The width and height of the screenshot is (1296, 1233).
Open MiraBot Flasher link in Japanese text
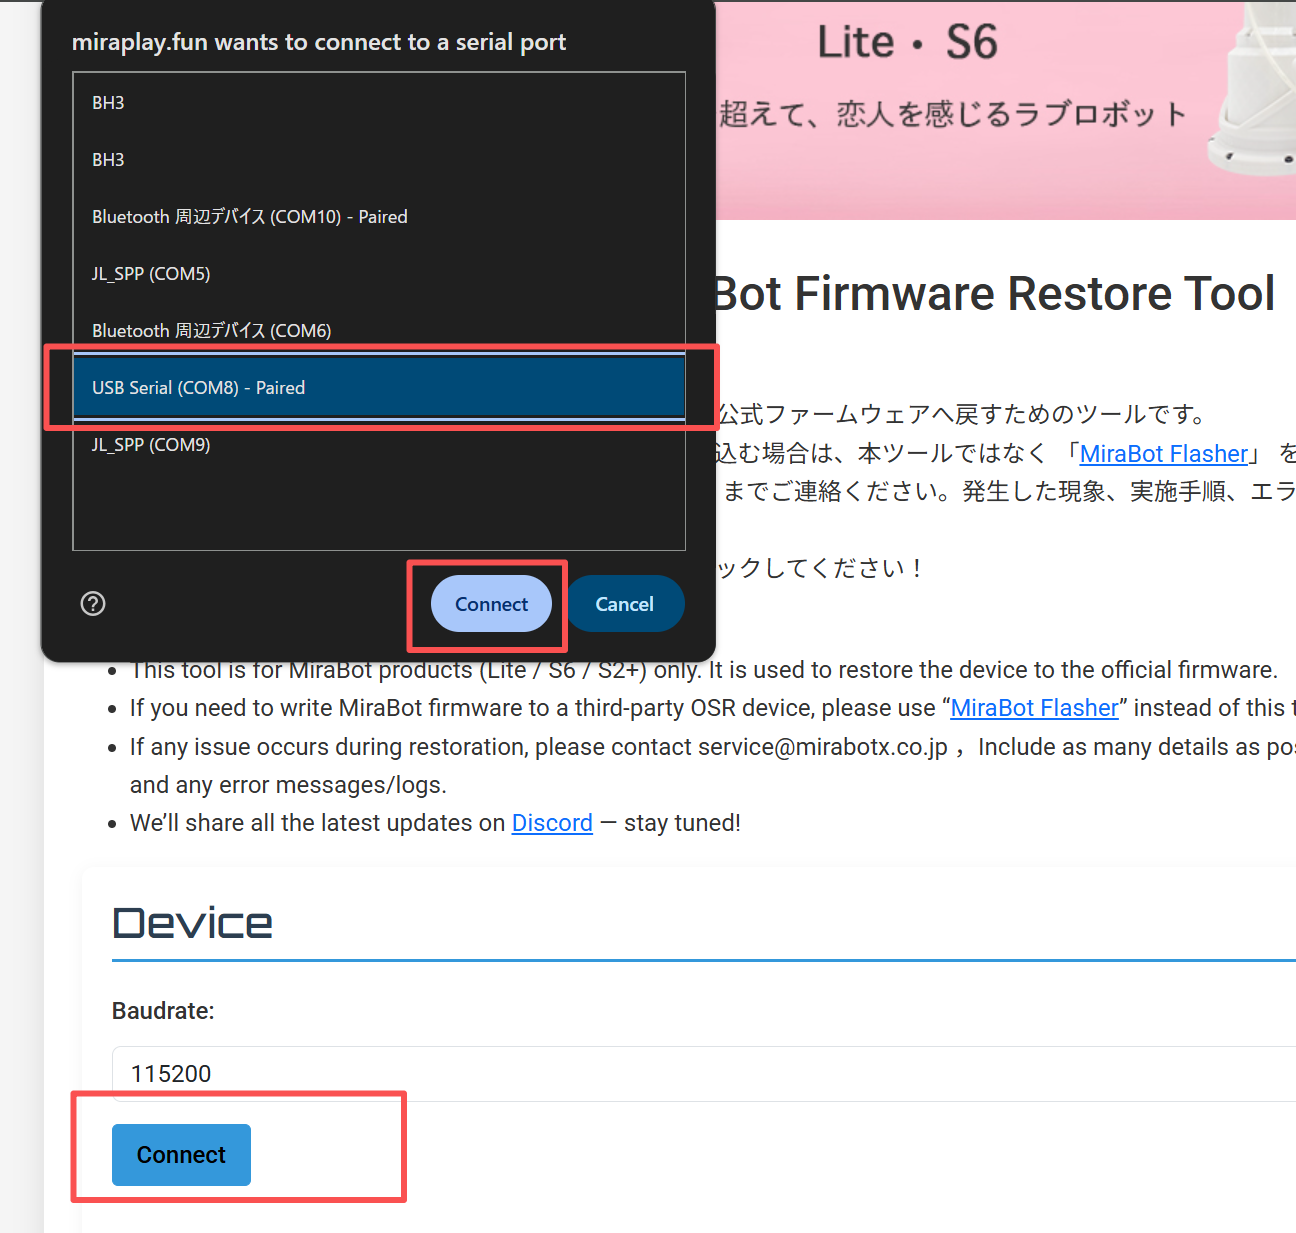tap(1164, 454)
